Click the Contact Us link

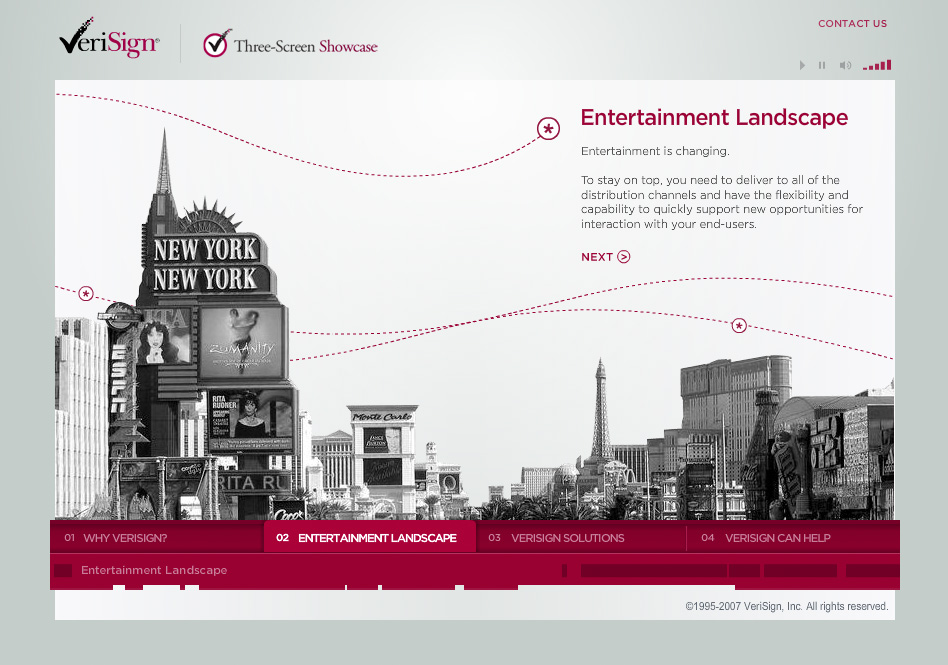click(852, 24)
